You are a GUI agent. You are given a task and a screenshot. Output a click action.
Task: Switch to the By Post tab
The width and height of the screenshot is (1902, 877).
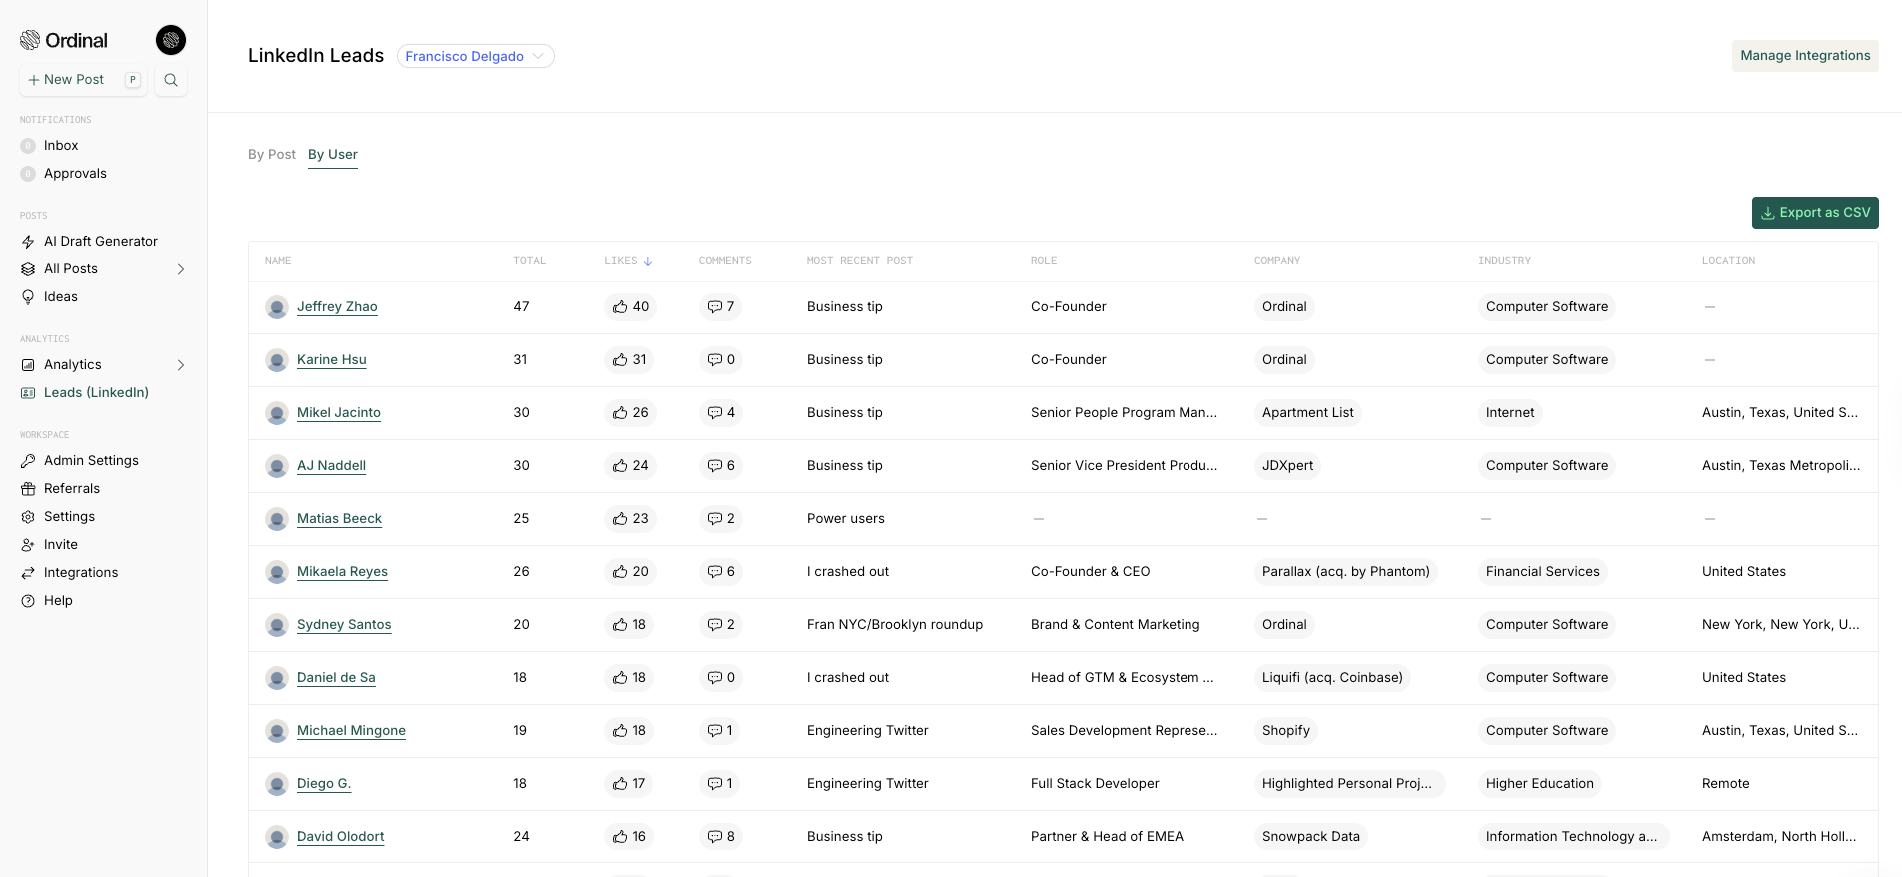coord(272,155)
